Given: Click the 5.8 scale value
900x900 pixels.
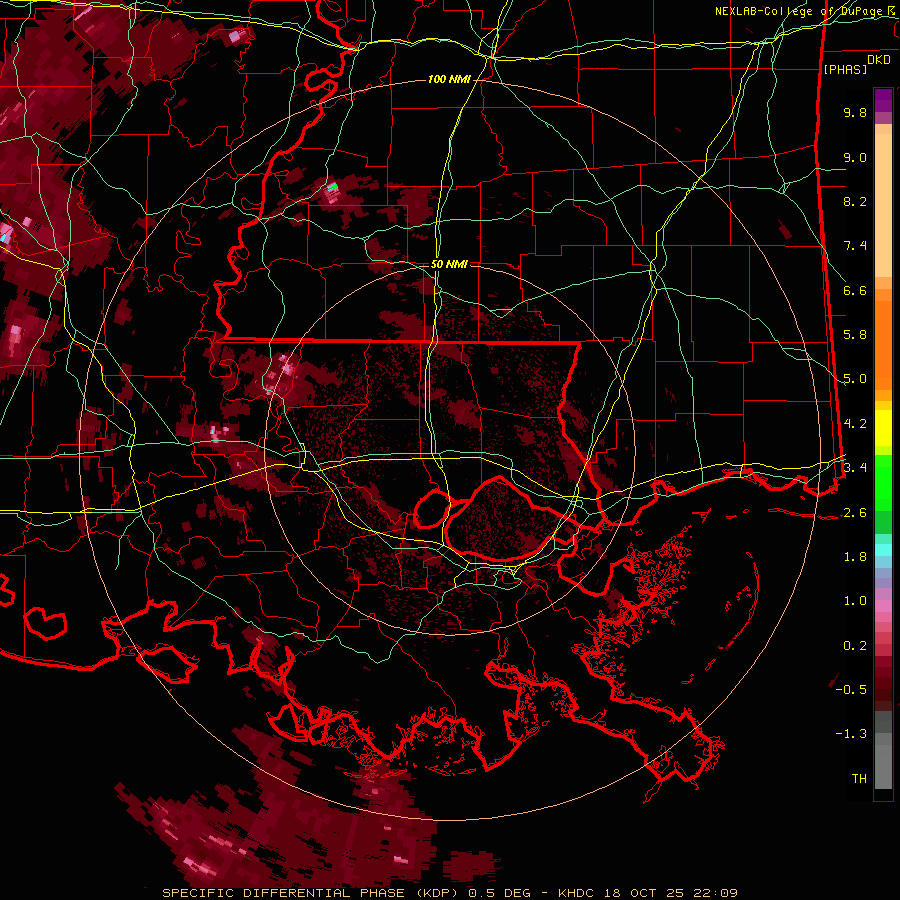Looking at the screenshot, I should (x=855, y=335).
